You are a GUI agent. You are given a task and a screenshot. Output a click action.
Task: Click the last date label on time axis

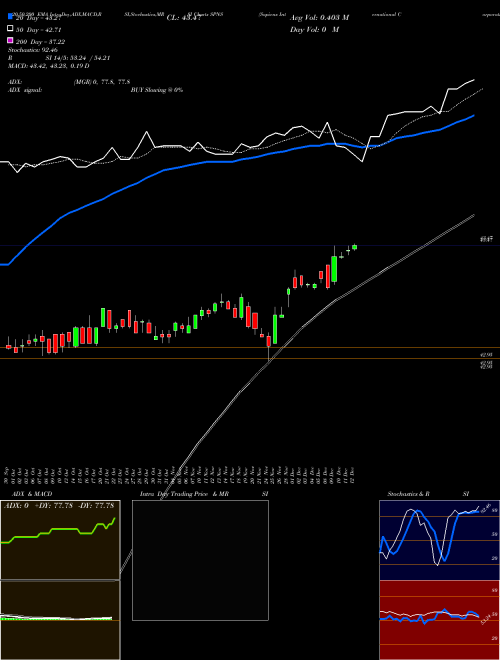351,474
